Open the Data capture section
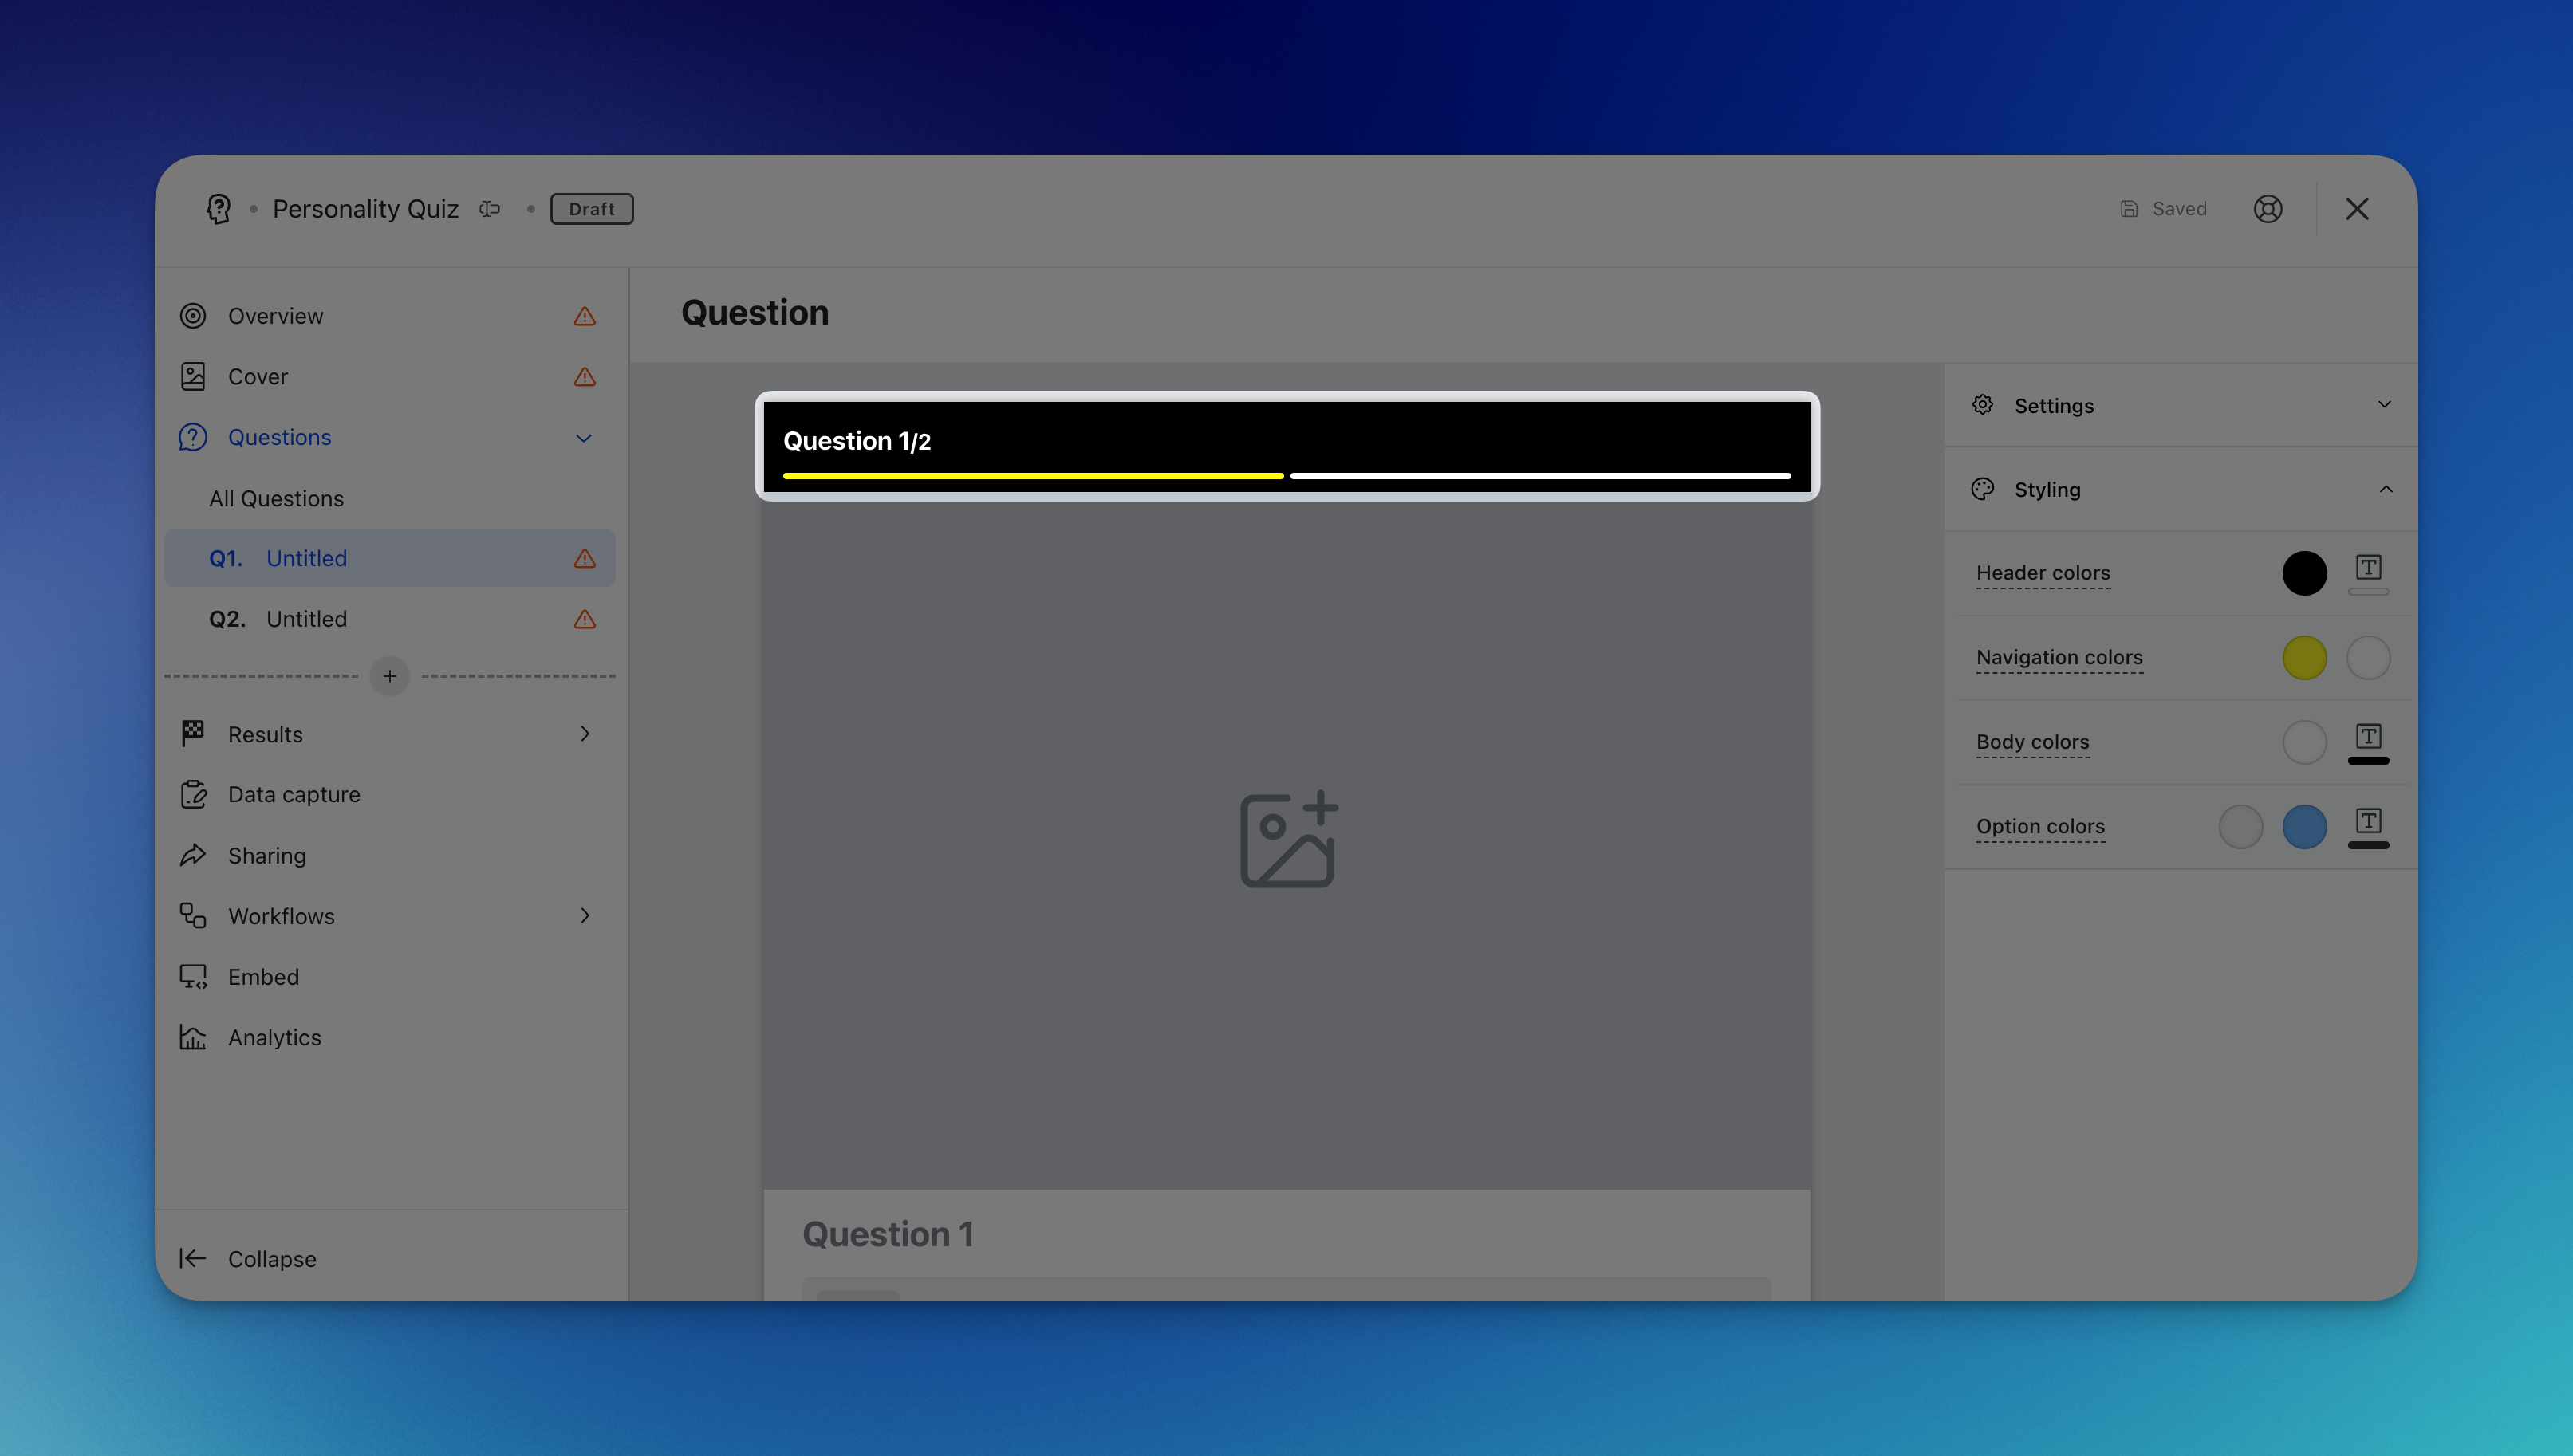 [293, 795]
